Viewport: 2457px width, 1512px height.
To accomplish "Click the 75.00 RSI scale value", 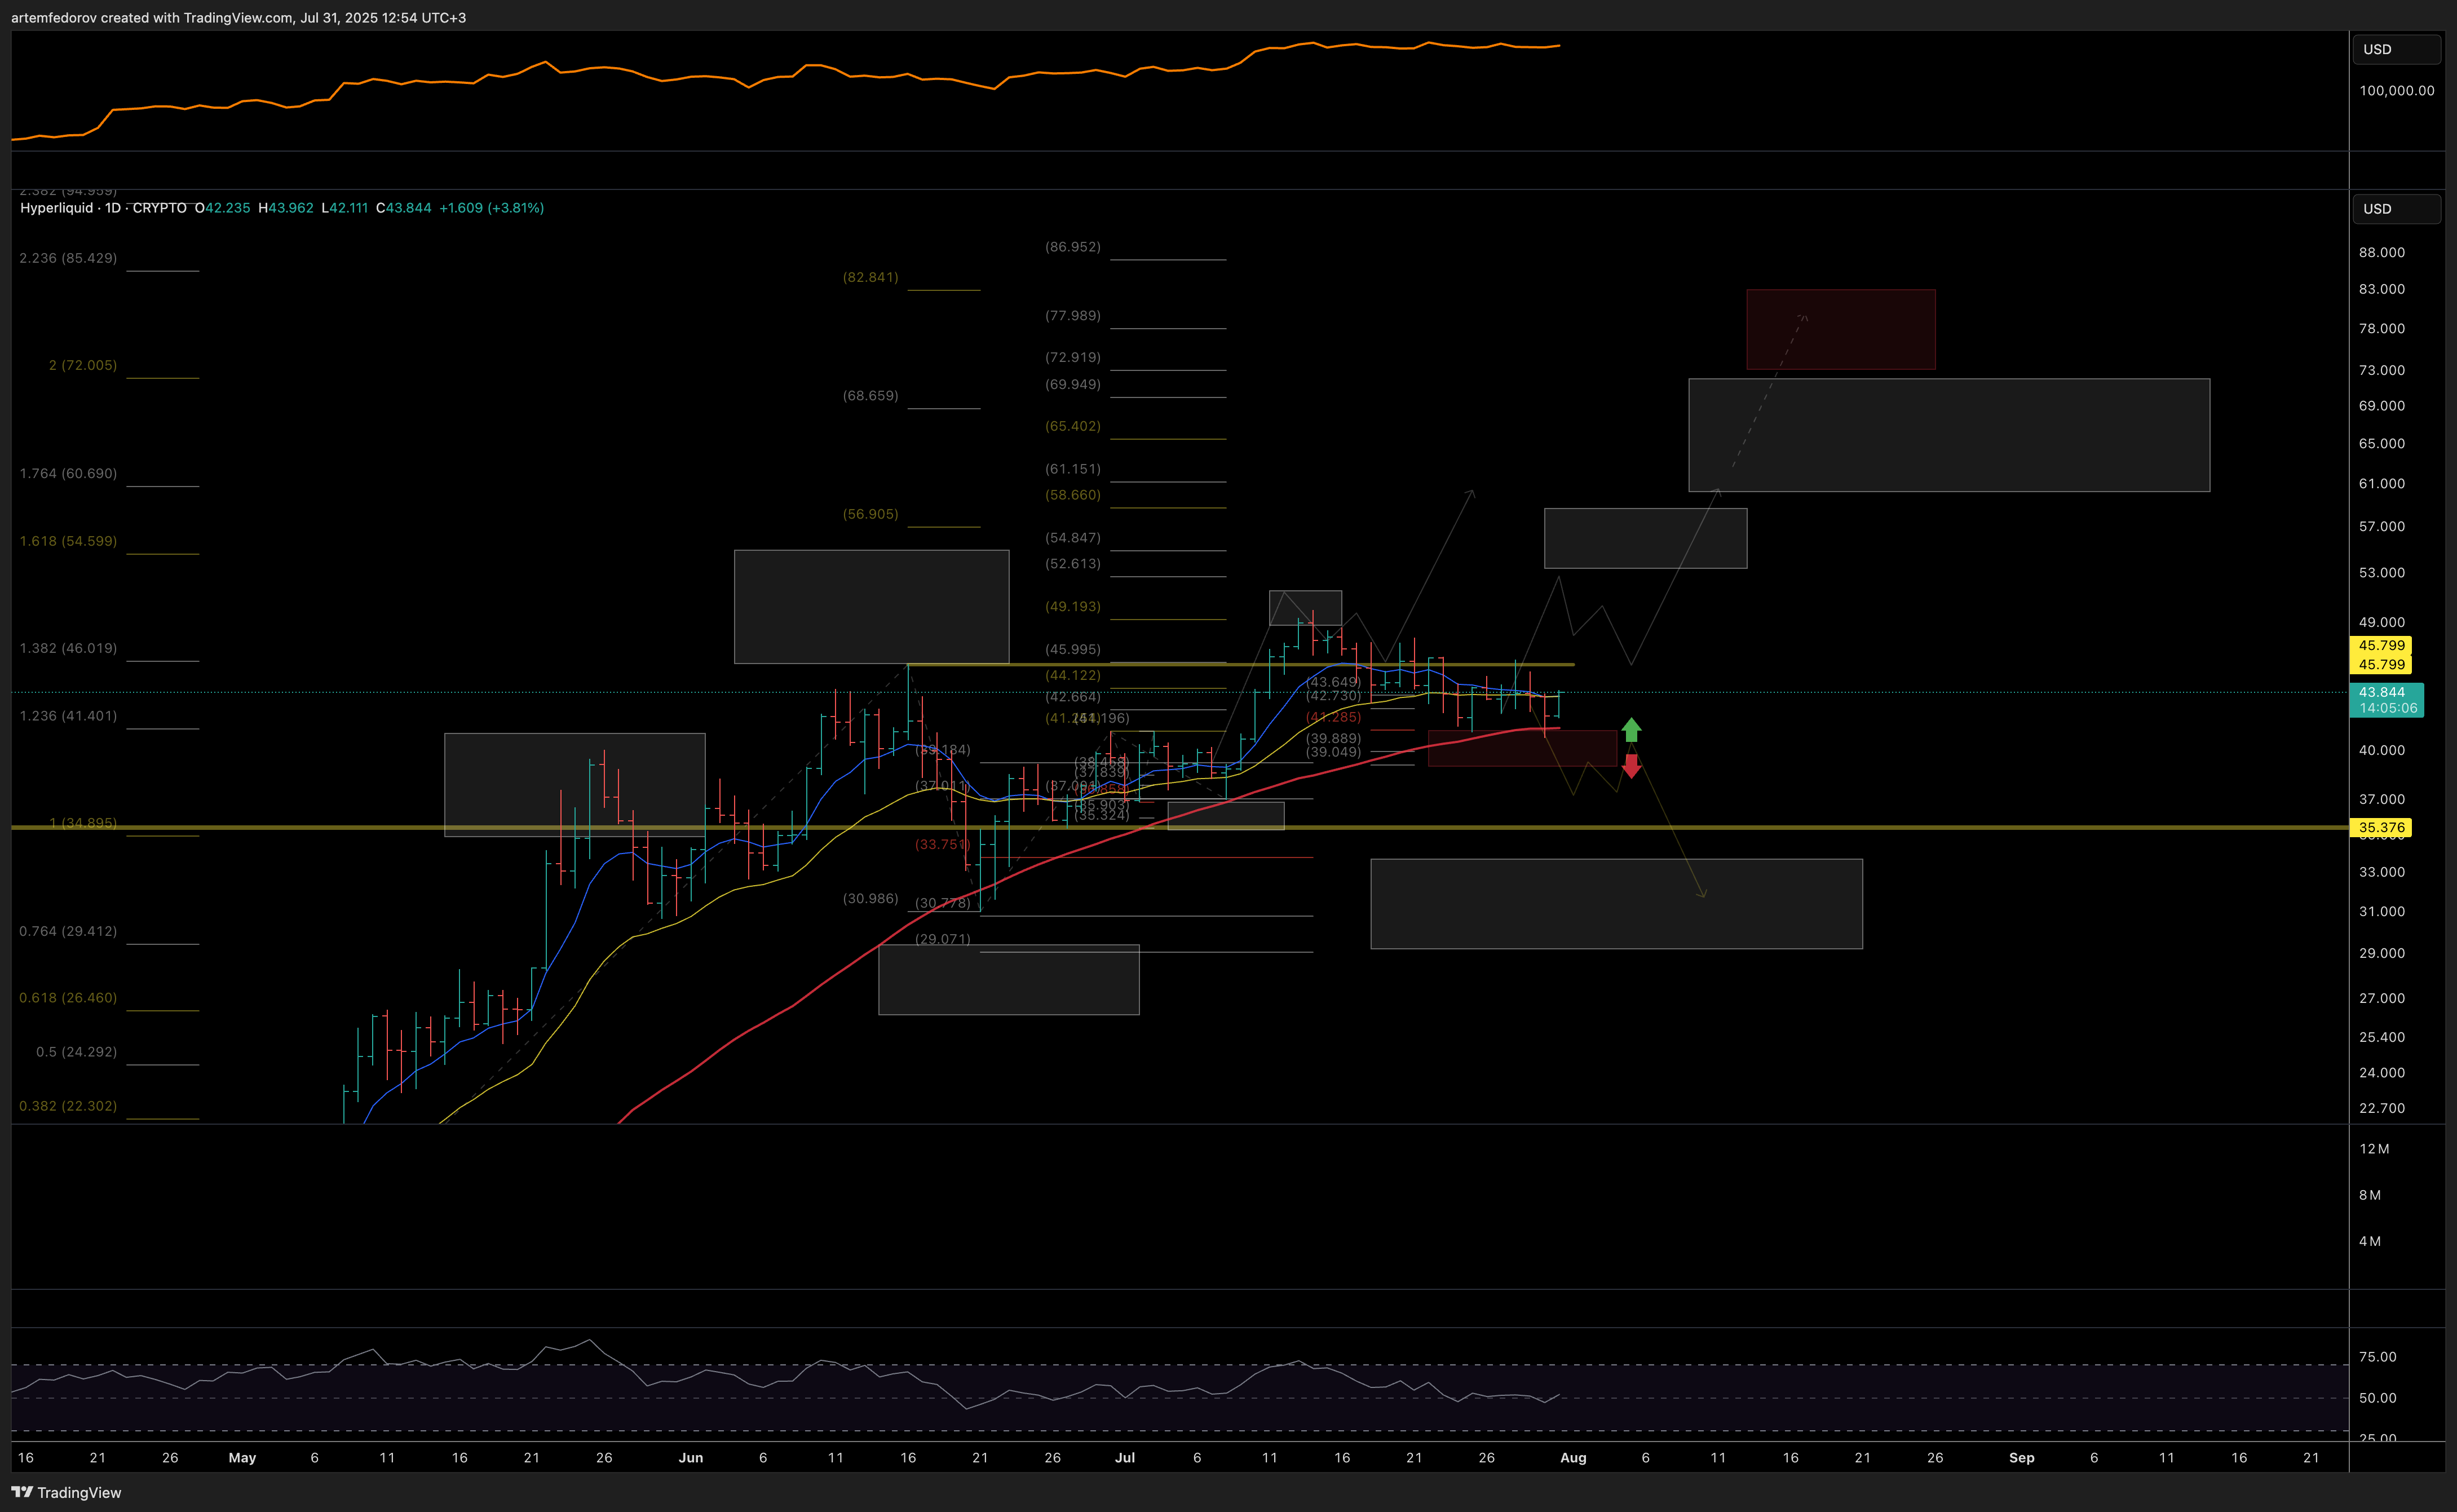I will 2378,1357.
